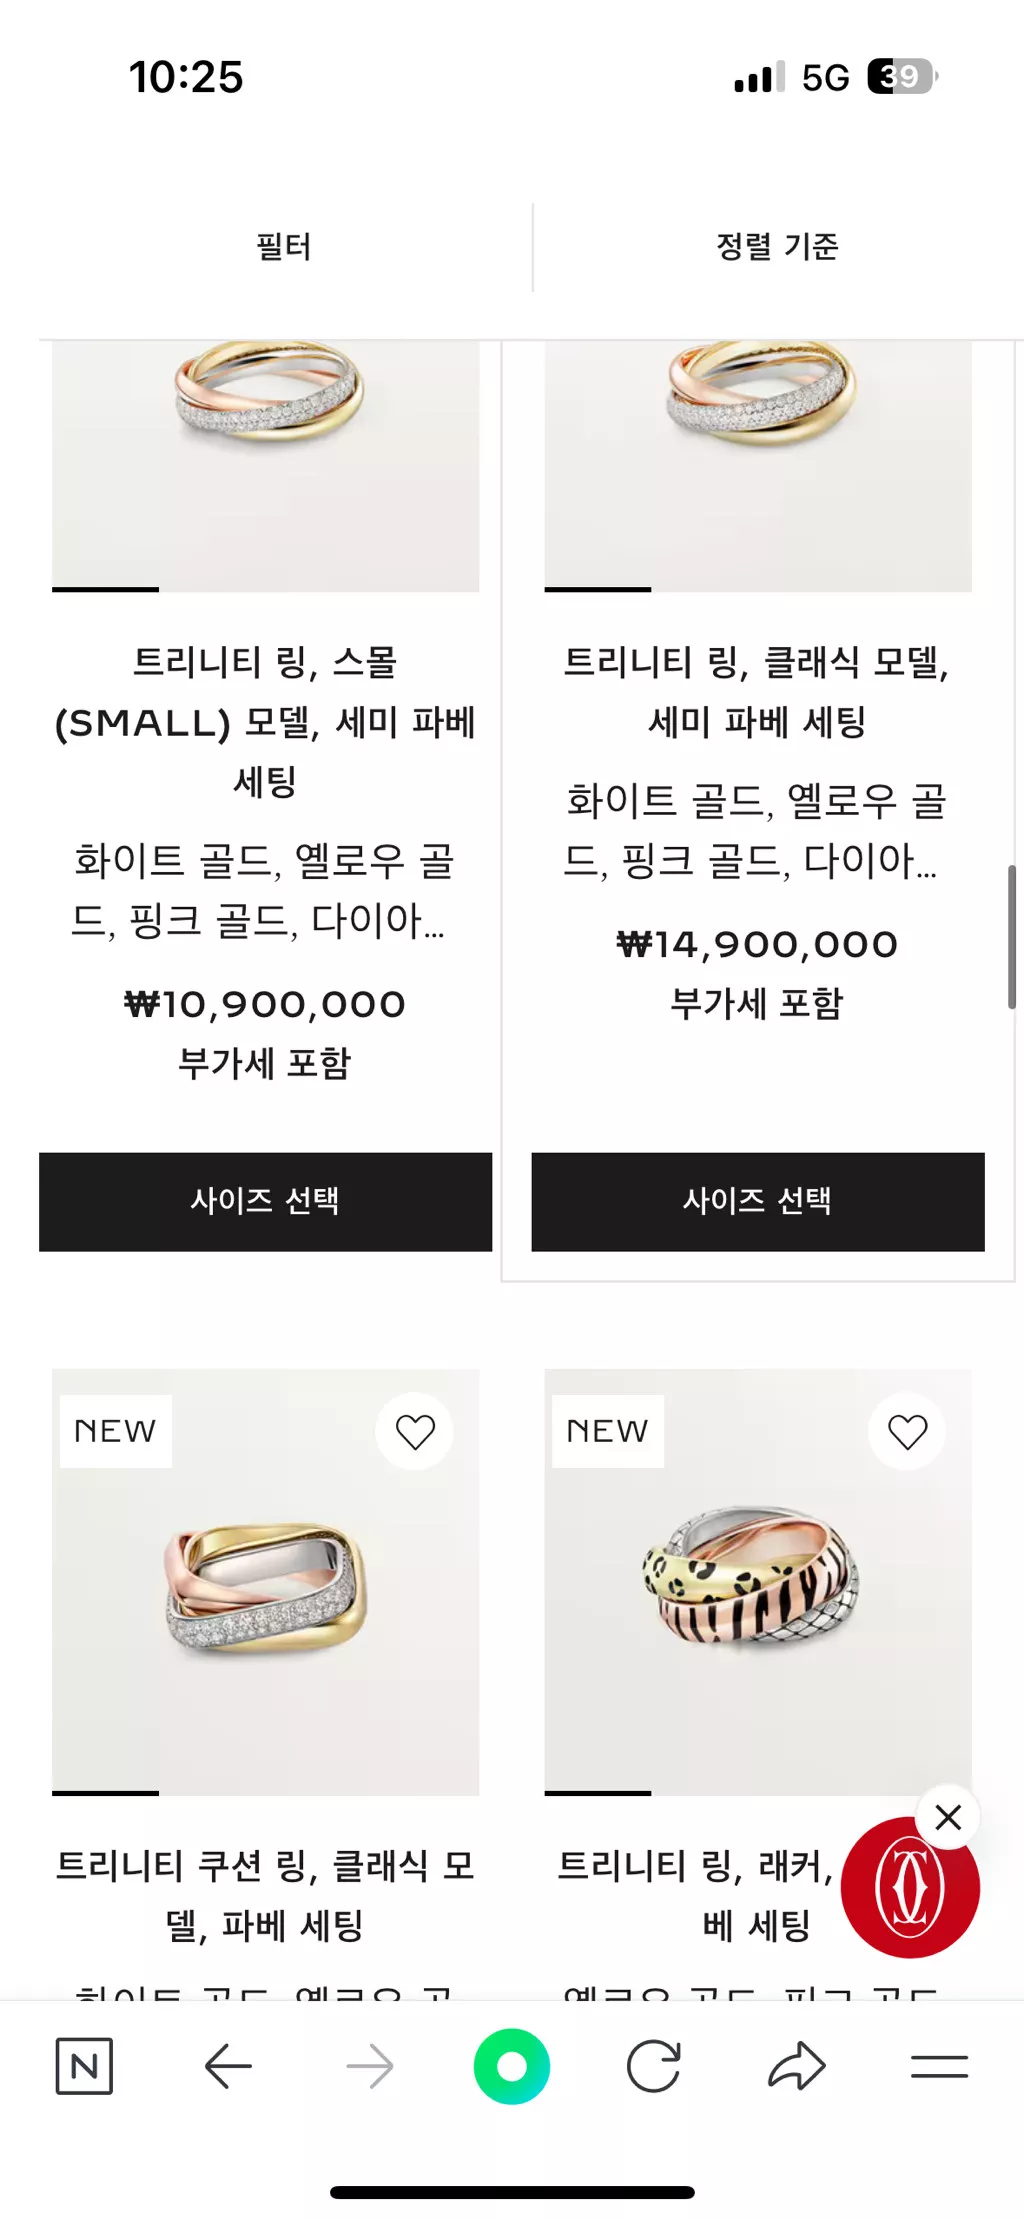This screenshot has width=1024, height=2220.
Task: Favorite the Trinity cushion ring with heart
Action: pos(415,1431)
